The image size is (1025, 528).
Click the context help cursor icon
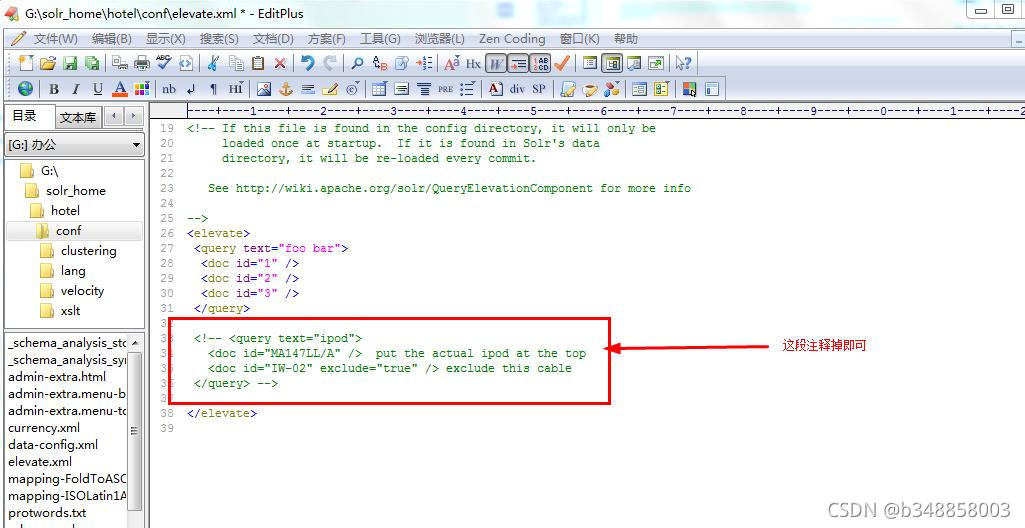coord(683,63)
